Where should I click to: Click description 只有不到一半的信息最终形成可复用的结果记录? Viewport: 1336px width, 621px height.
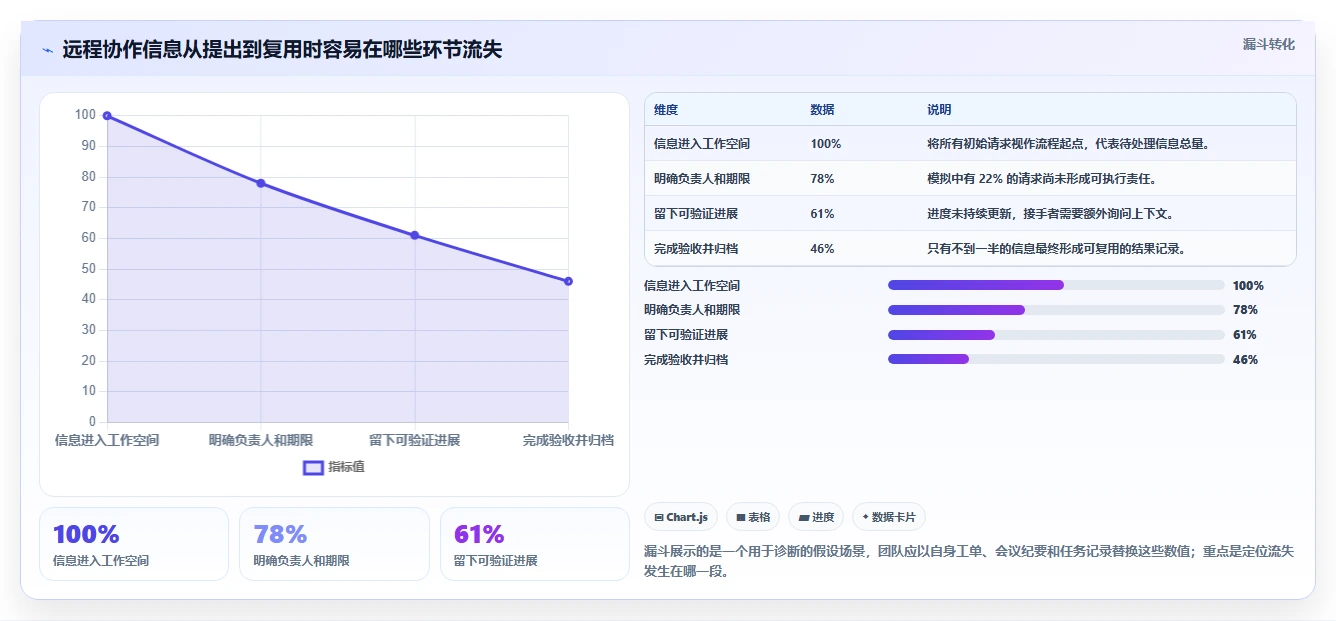pyautogui.click(x=1056, y=249)
